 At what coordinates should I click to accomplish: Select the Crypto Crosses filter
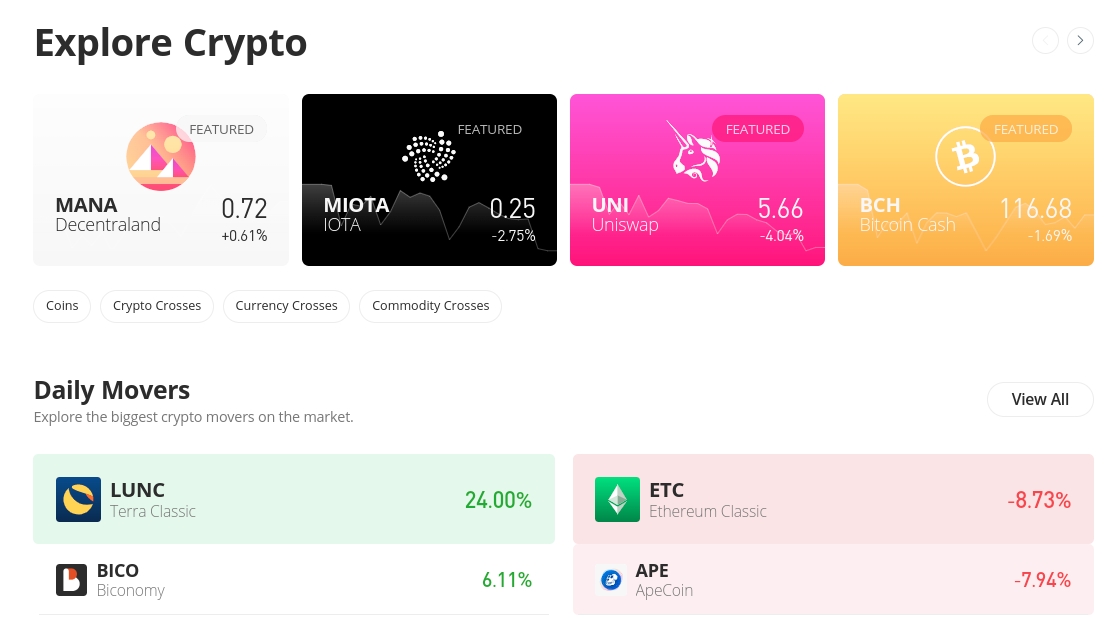coord(157,306)
